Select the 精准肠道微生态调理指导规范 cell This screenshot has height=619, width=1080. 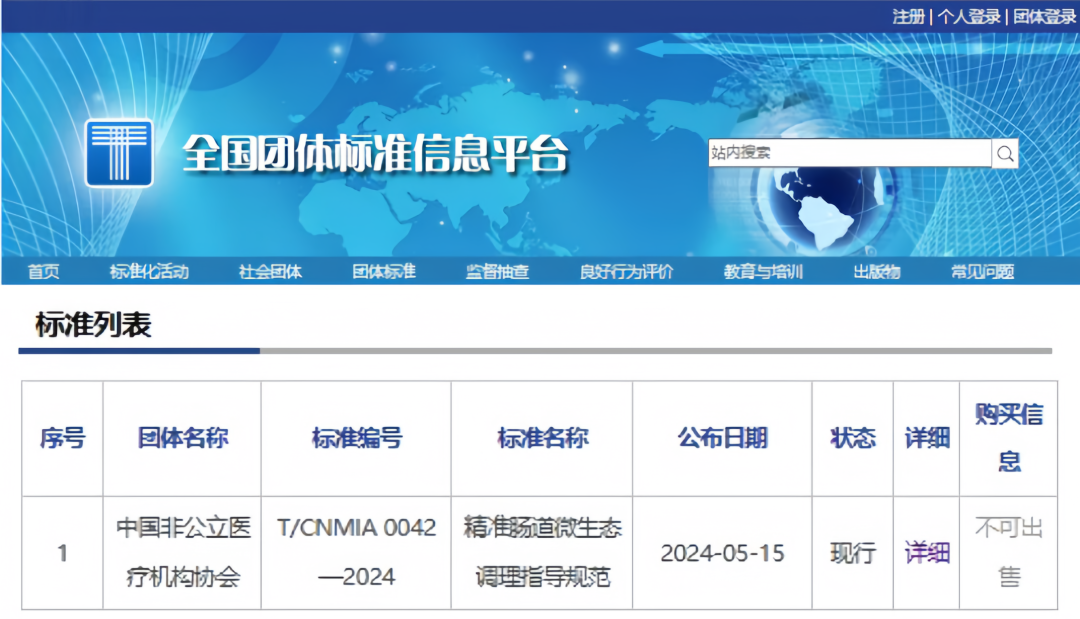point(543,552)
